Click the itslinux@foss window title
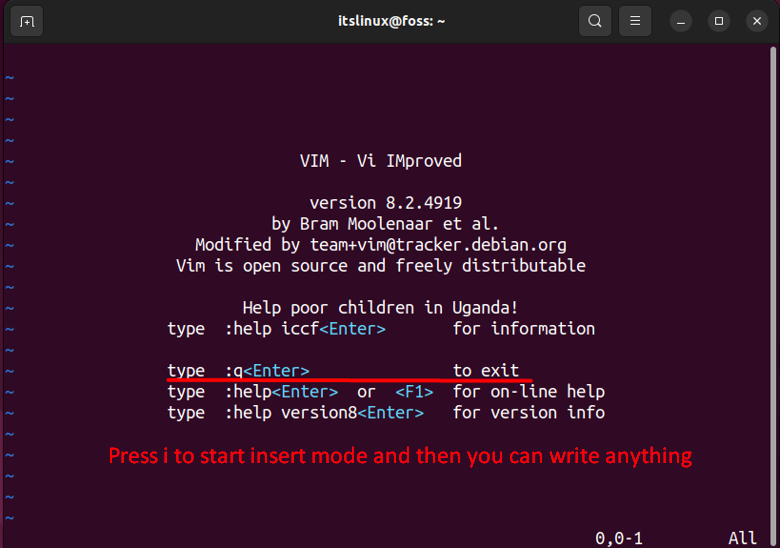The image size is (781, 548). [x=391, y=21]
